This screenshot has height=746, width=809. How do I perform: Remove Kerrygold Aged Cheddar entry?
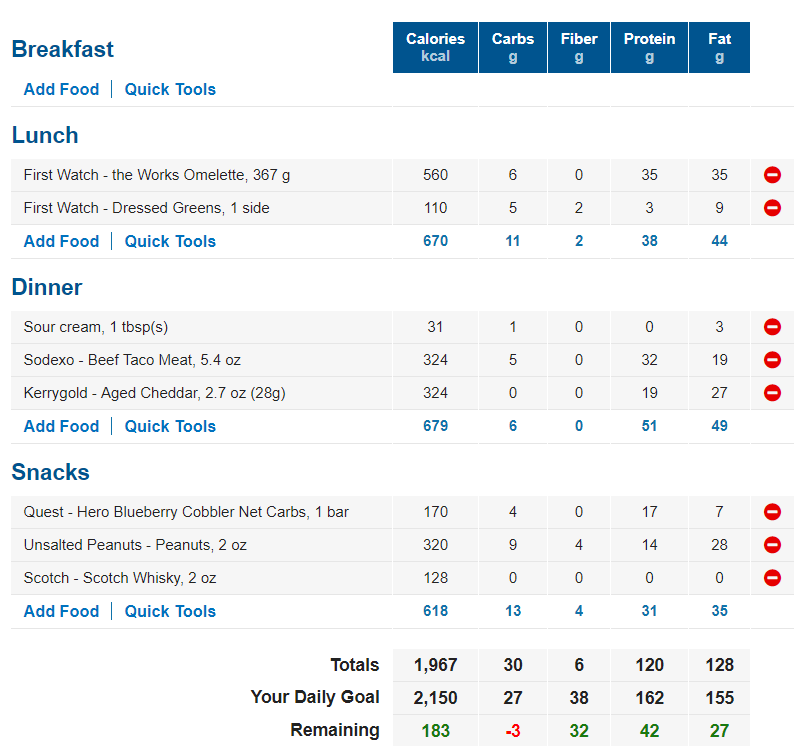772,393
